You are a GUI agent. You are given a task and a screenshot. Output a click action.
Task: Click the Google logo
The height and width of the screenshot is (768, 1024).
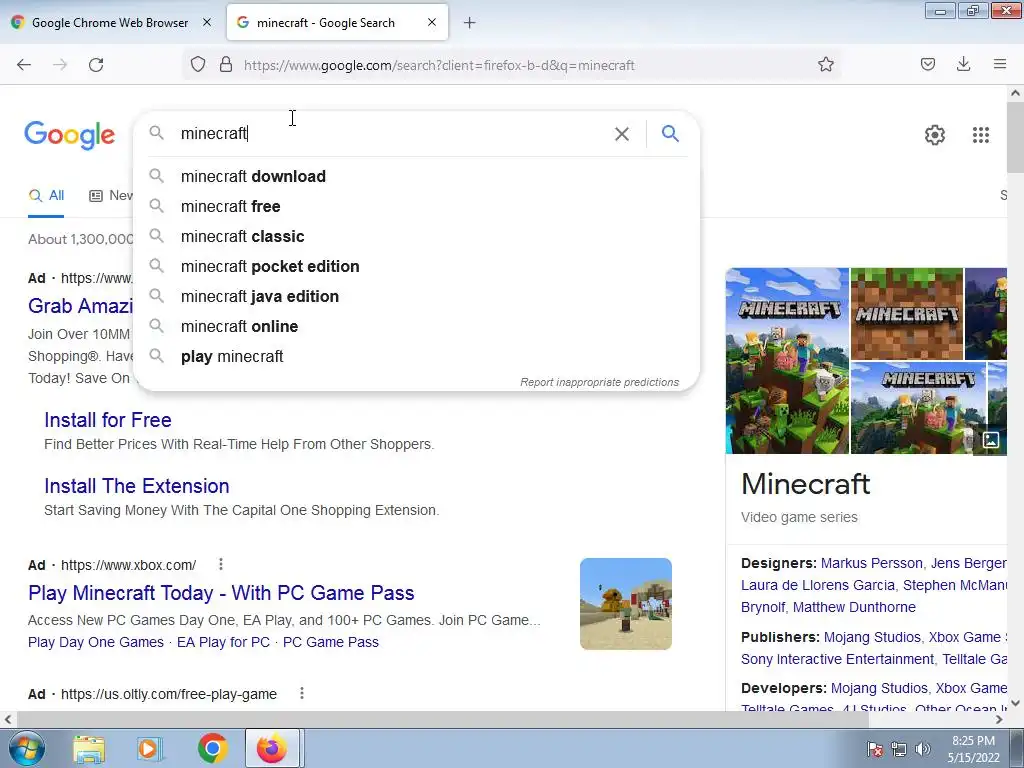69,135
